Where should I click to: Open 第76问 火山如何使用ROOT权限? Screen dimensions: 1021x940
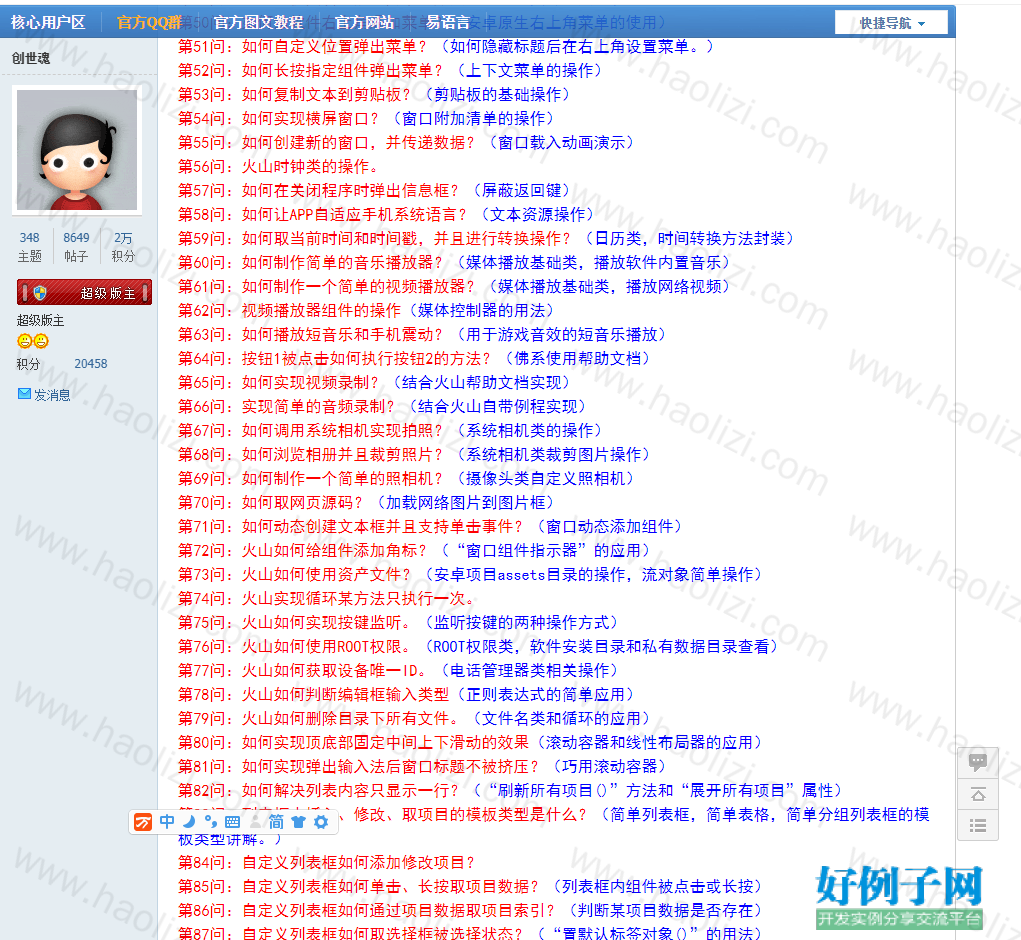point(478,646)
